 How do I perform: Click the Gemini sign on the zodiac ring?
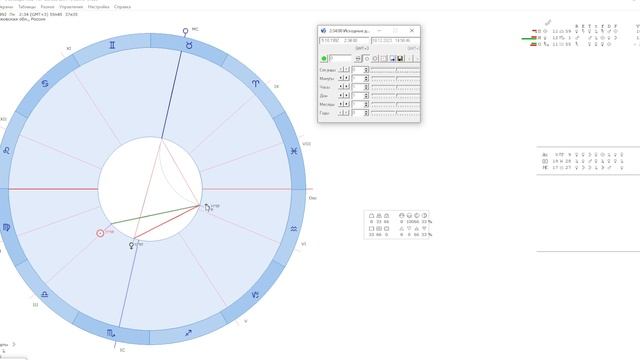coord(112,45)
